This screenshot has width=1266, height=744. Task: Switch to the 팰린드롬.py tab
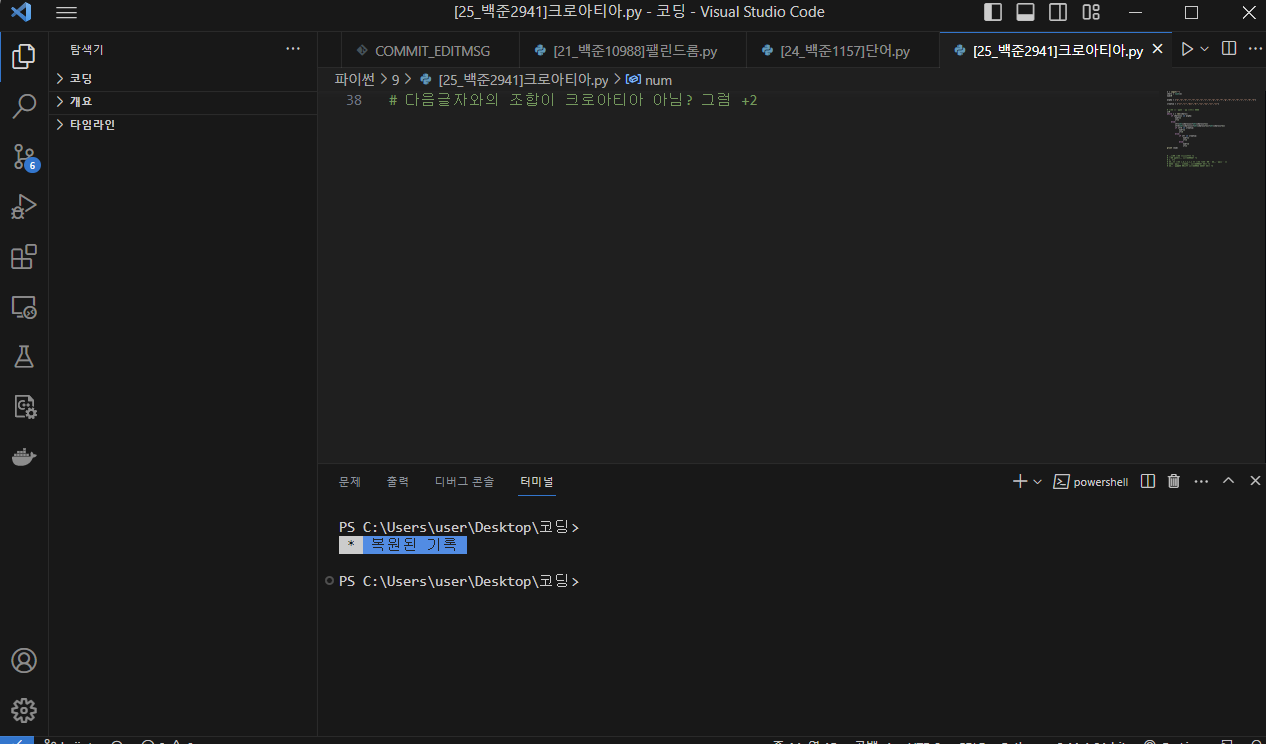[x=634, y=50]
